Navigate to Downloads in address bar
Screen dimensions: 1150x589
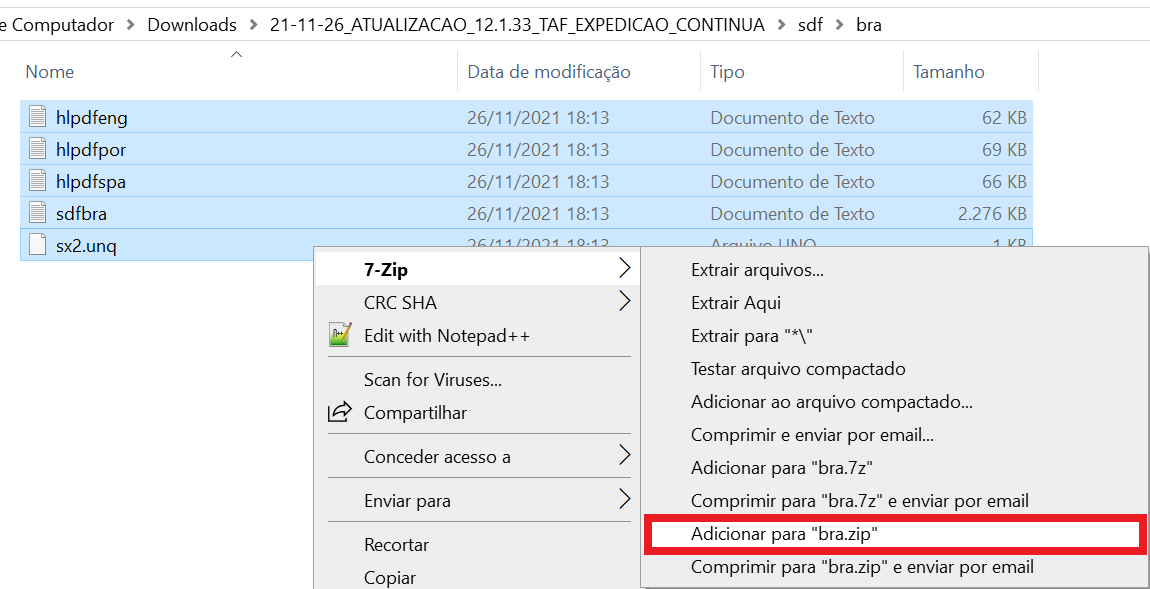tap(192, 25)
